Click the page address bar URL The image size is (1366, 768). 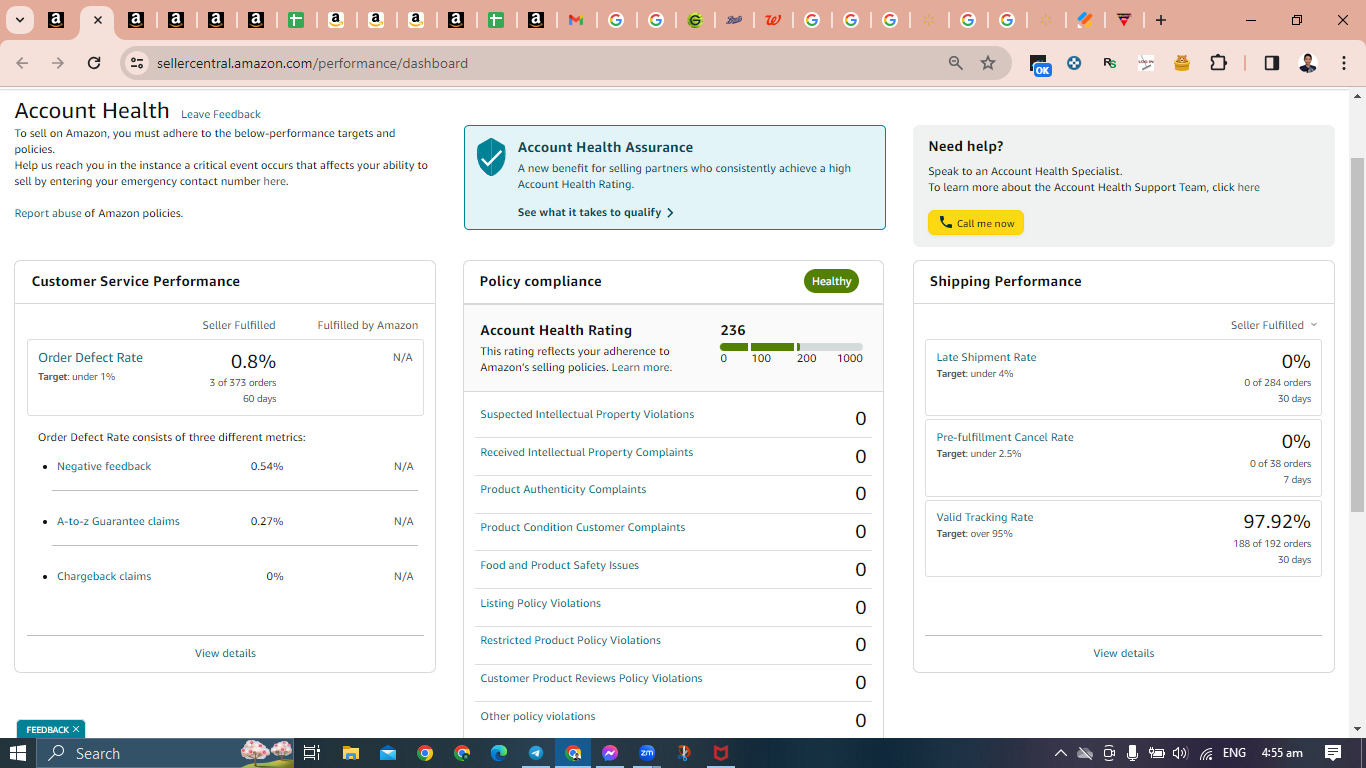pyautogui.click(x=312, y=63)
